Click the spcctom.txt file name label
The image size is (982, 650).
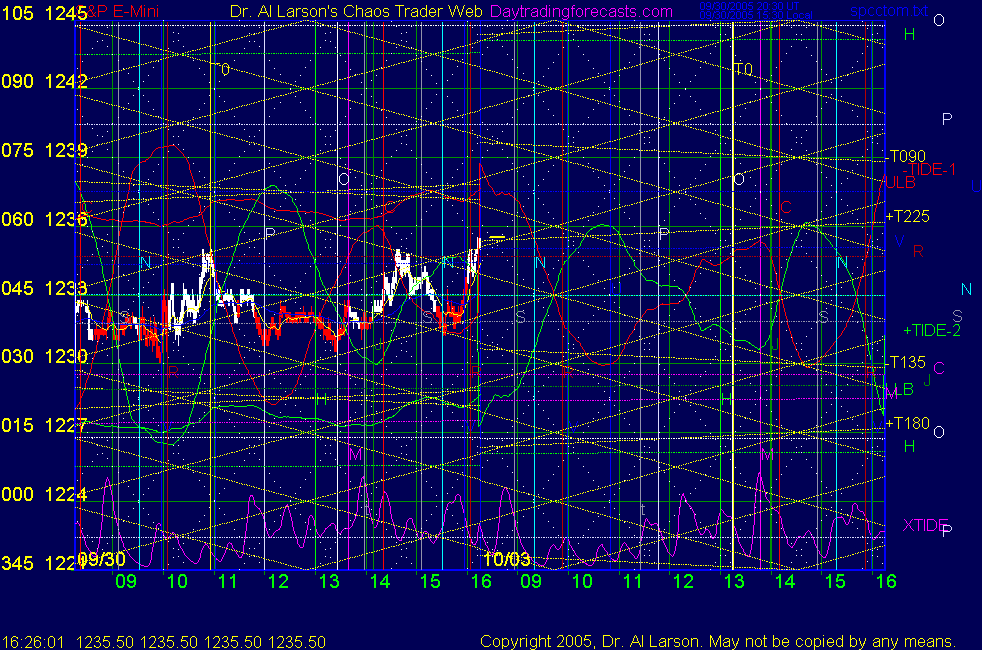pos(889,11)
